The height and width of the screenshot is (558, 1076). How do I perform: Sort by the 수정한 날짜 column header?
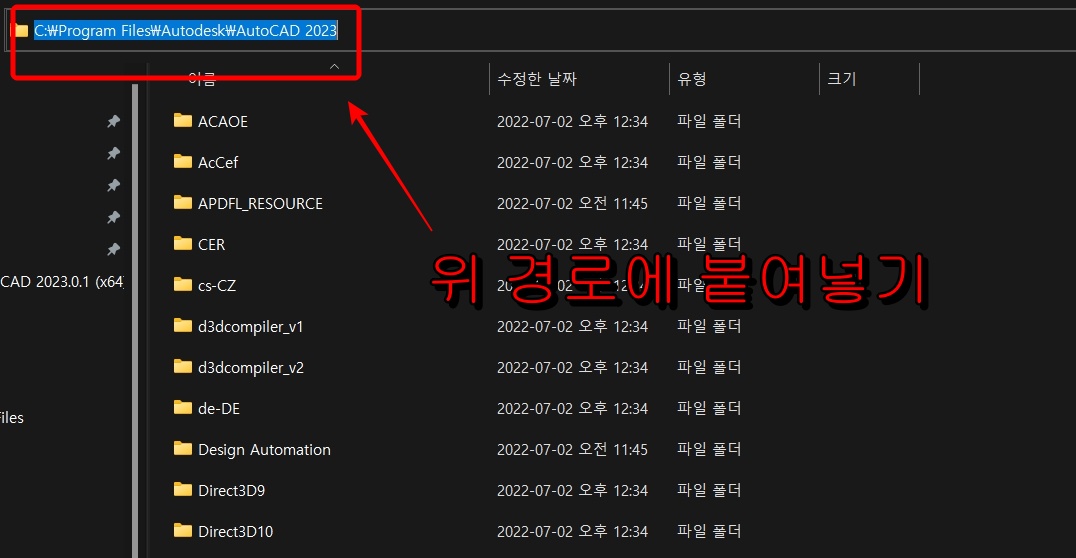[537, 79]
